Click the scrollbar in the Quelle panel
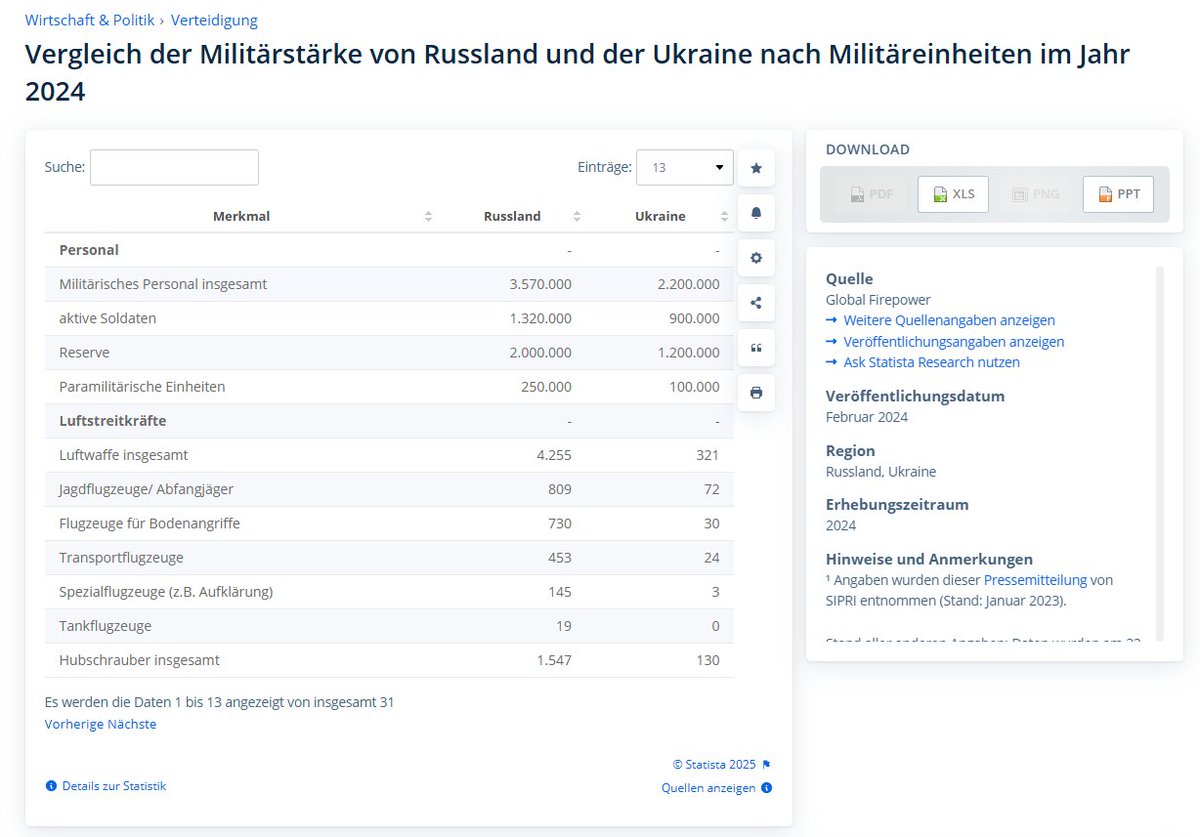Screen dimensions: 1200x837 coord(1160,453)
